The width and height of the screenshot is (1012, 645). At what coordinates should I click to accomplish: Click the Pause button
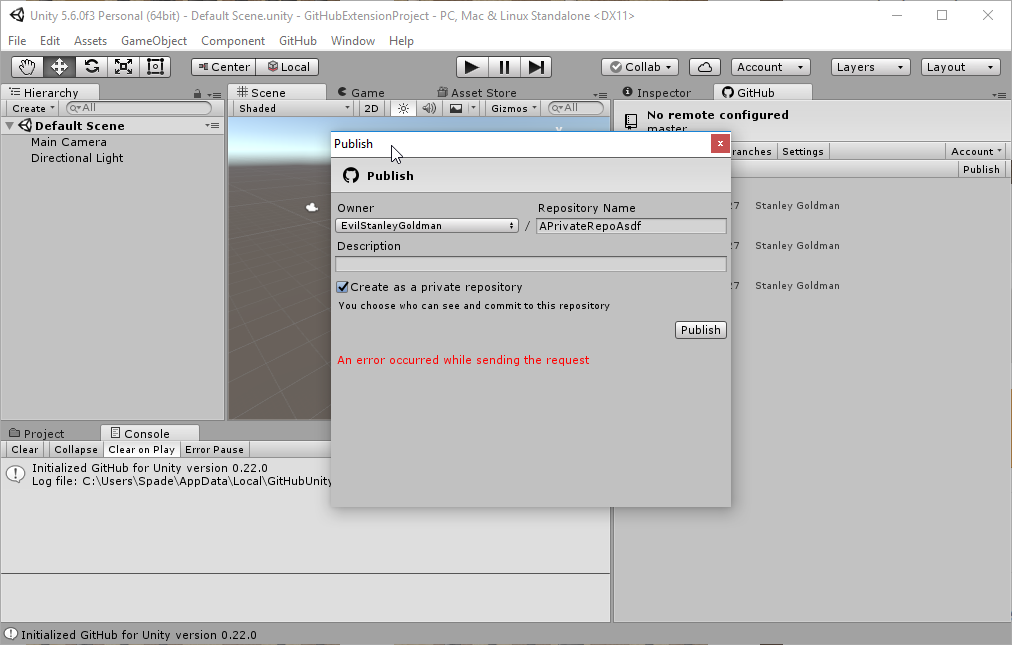pos(504,67)
